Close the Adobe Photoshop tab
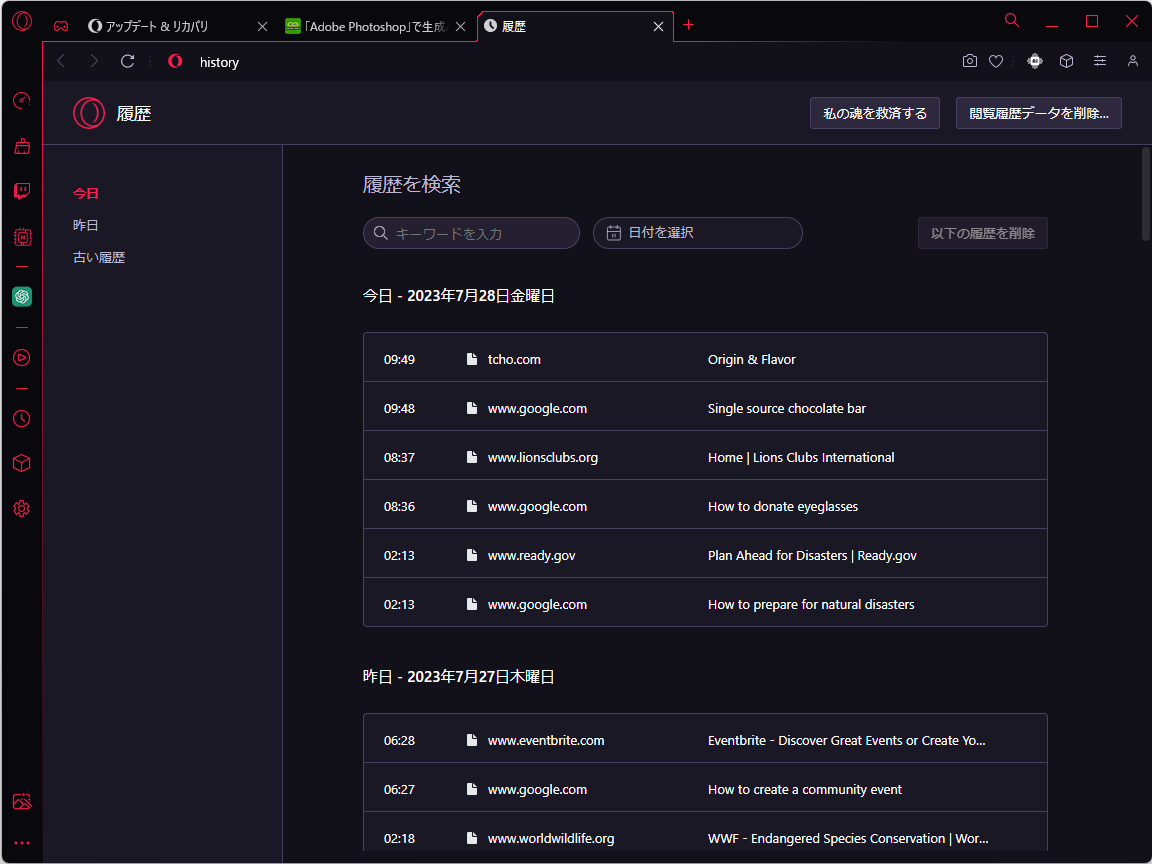 click(x=461, y=26)
